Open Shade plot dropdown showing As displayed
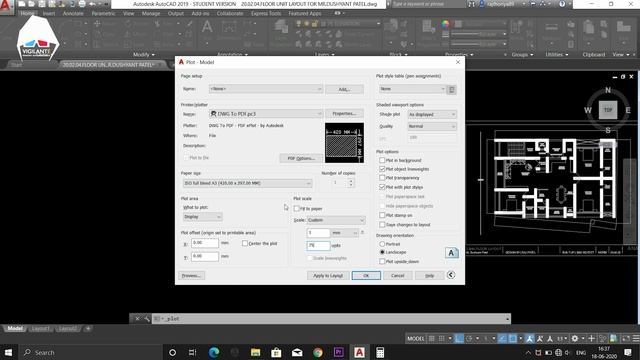 [432, 115]
